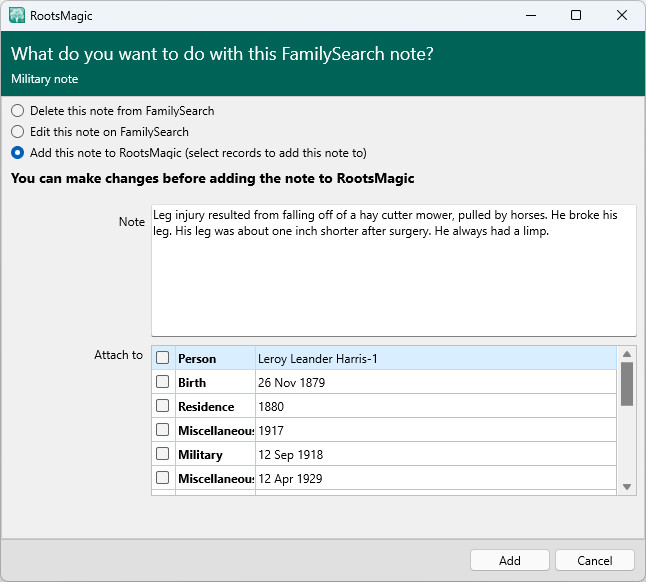Check the Birth row checkbox
646x582 pixels.
point(163,382)
